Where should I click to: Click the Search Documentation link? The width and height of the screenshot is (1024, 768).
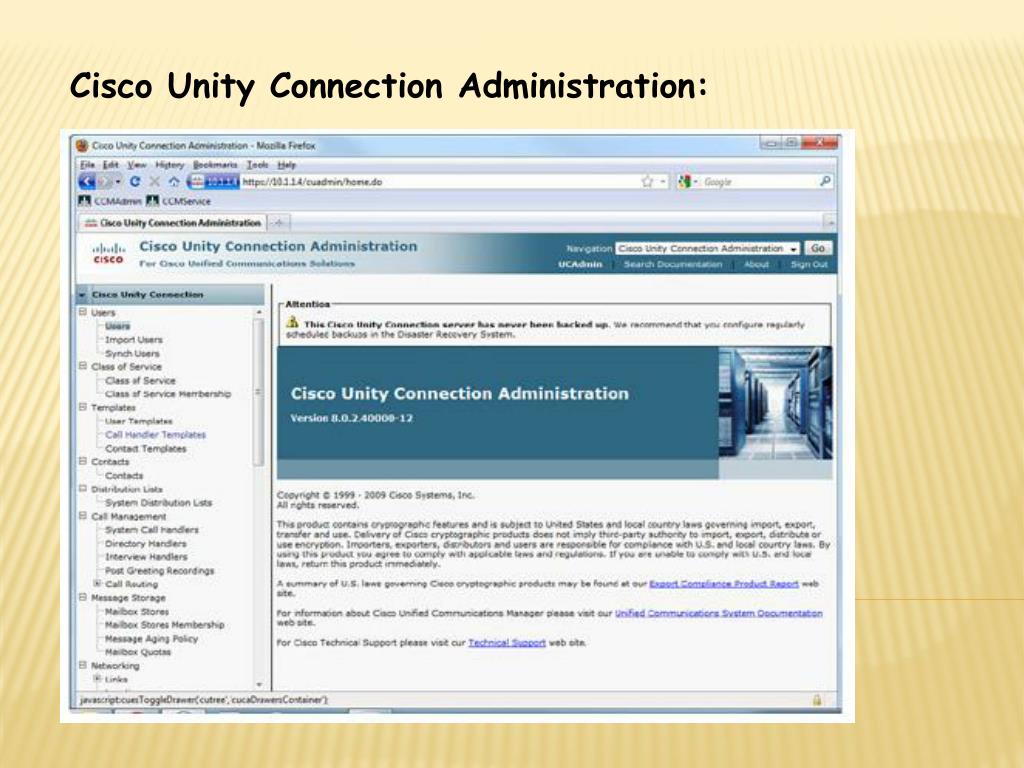673,264
